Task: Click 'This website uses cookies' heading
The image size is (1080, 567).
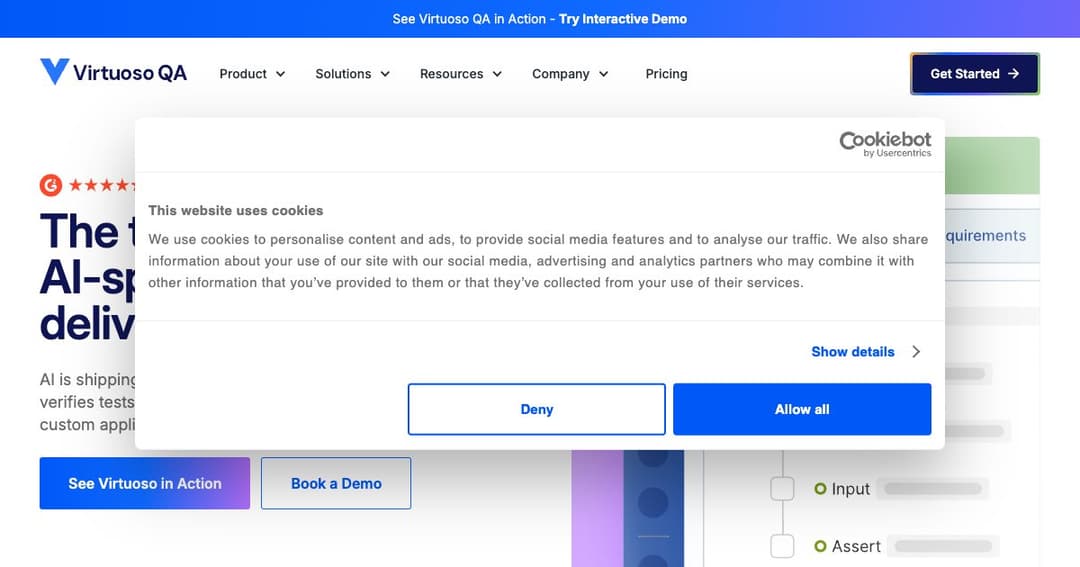Action: [236, 211]
